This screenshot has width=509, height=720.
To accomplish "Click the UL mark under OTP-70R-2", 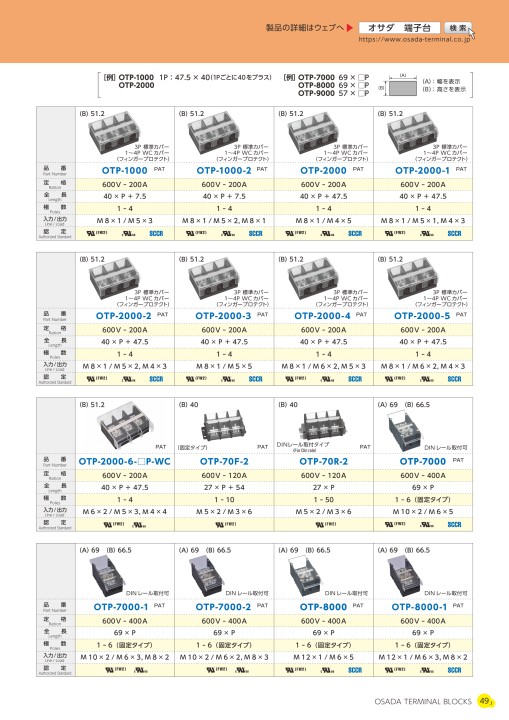I will click(325, 524).
